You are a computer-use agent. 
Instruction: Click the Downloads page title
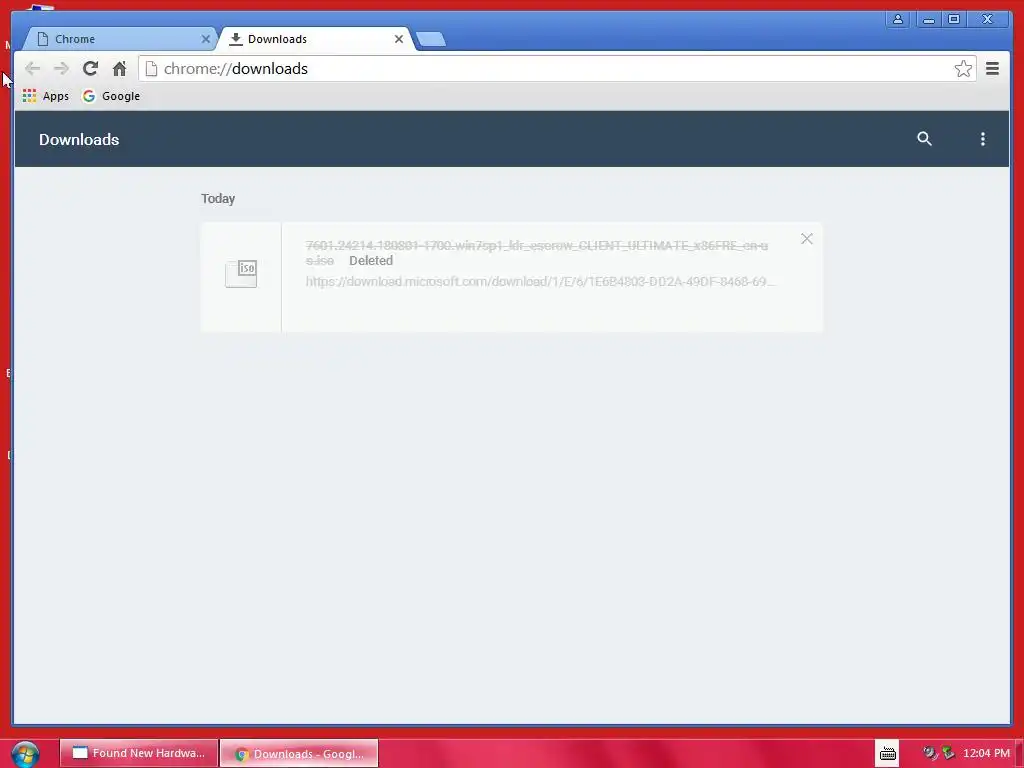pyautogui.click(x=79, y=139)
